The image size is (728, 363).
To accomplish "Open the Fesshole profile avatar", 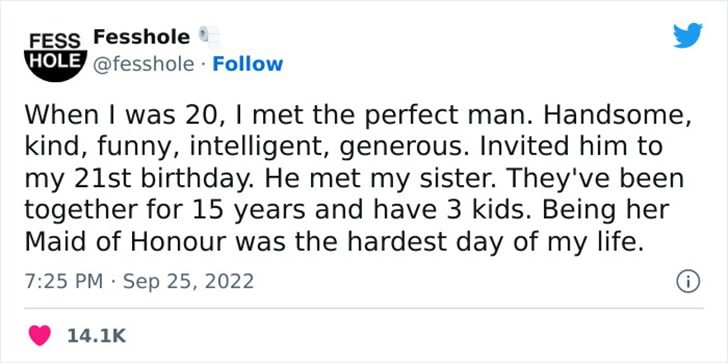I will coord(56,54).
